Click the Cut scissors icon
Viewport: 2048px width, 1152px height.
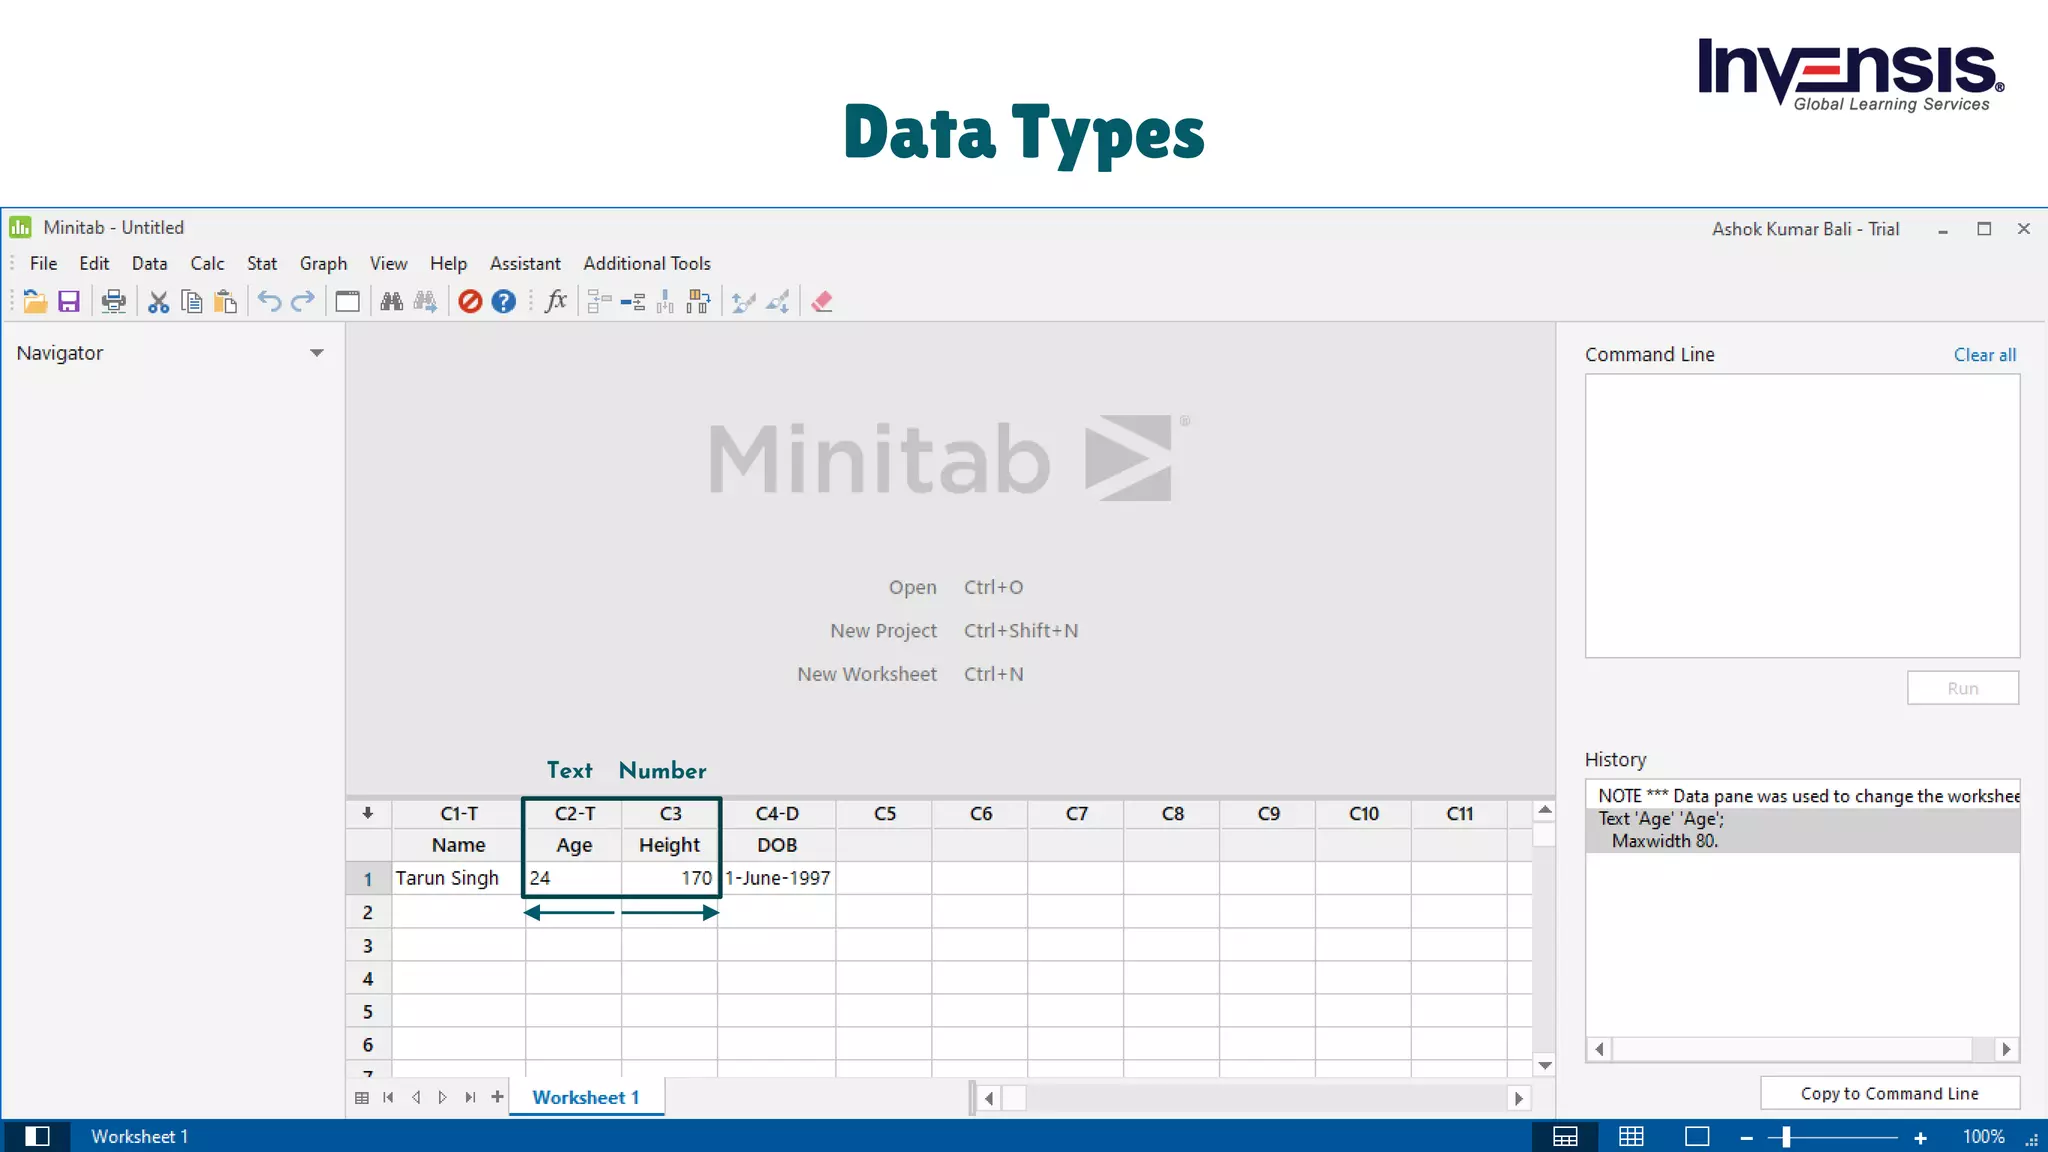pos(158,302)
